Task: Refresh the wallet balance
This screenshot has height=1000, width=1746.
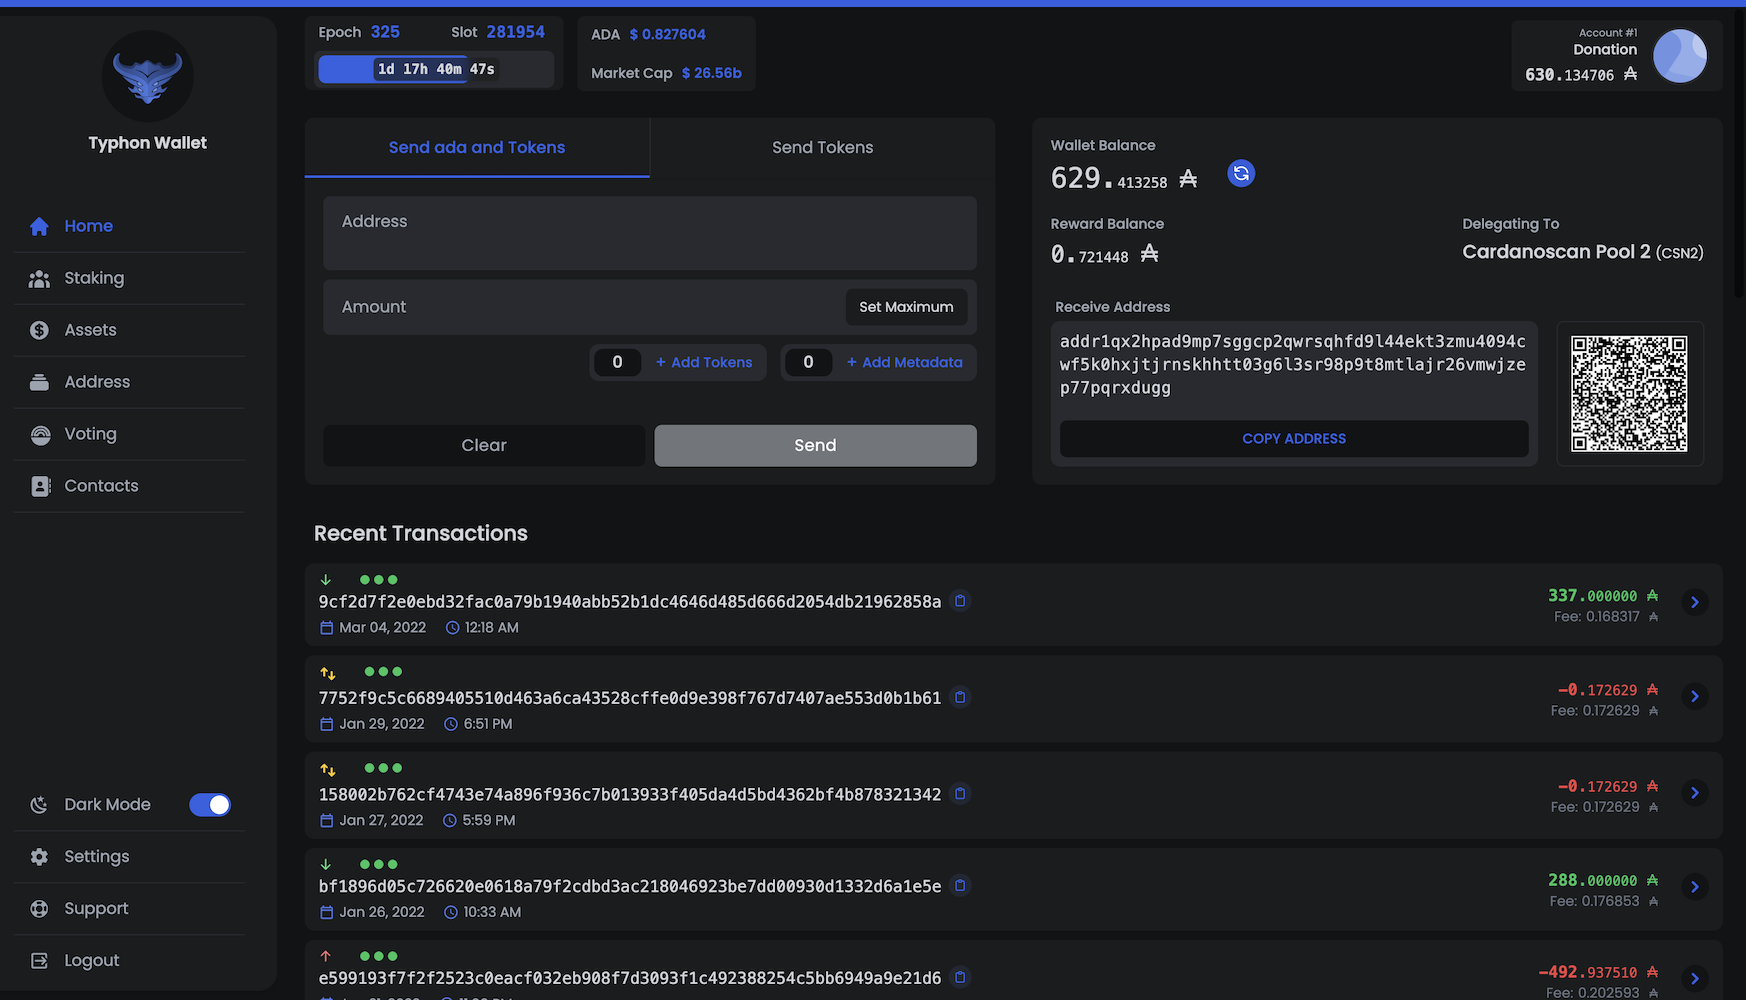Action: click(x=1241, y=174)
